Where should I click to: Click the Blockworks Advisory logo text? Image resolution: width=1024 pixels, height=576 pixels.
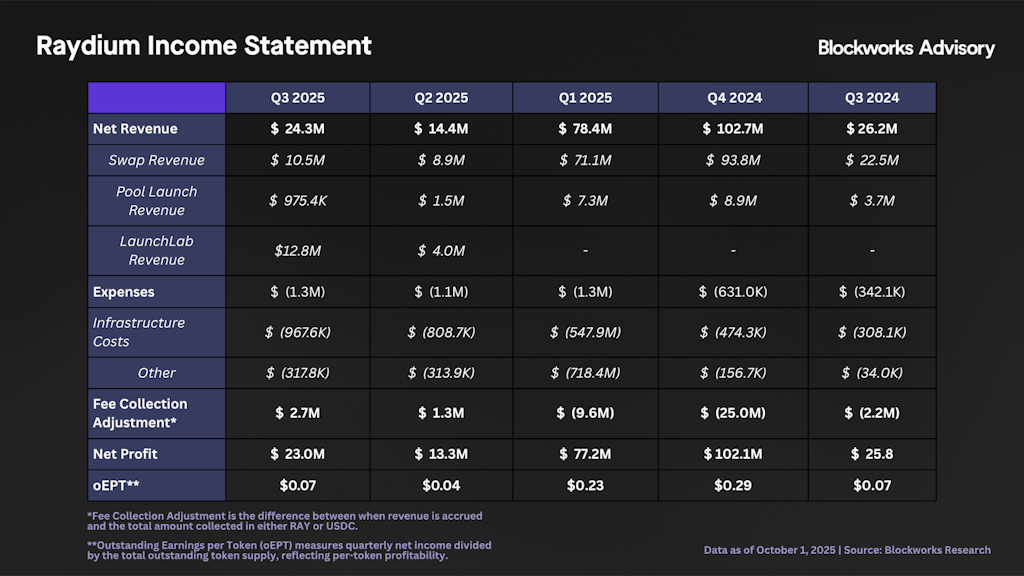pos(906,48)
